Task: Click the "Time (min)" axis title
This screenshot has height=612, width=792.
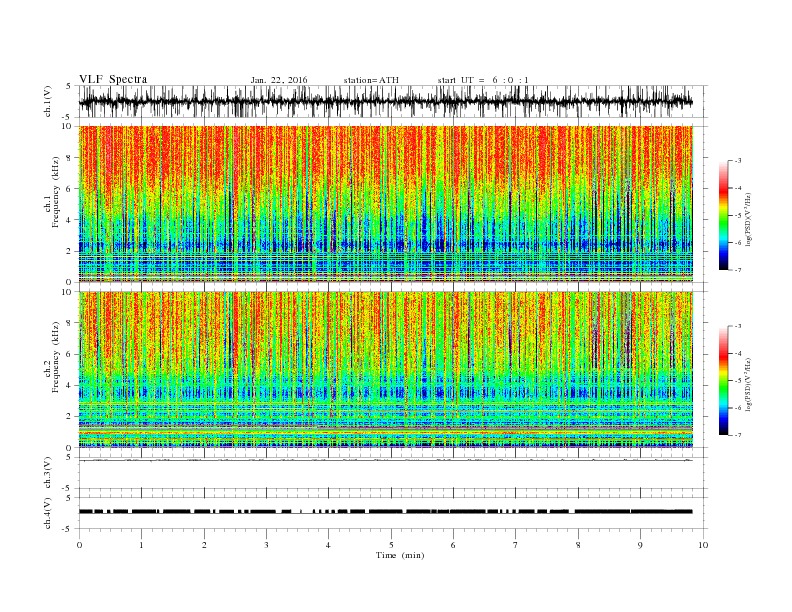Action: point(400,555)
